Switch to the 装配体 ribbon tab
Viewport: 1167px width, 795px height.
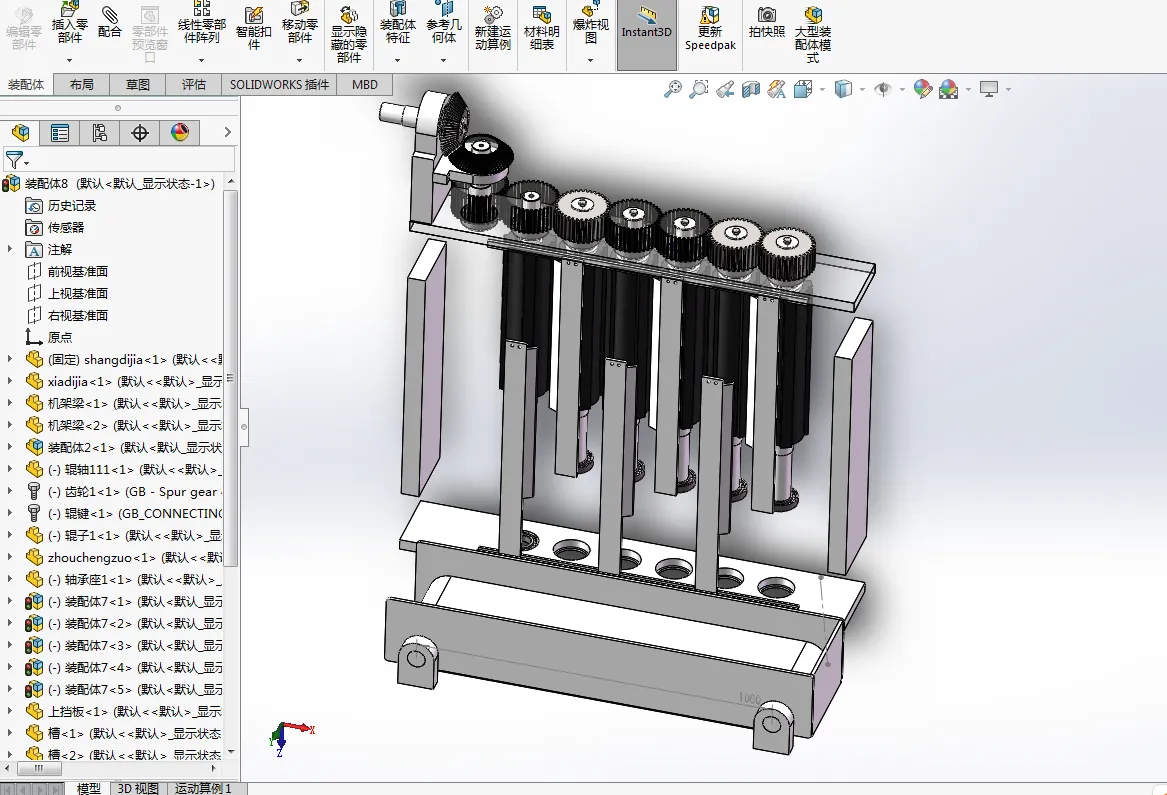click(26, 85)
